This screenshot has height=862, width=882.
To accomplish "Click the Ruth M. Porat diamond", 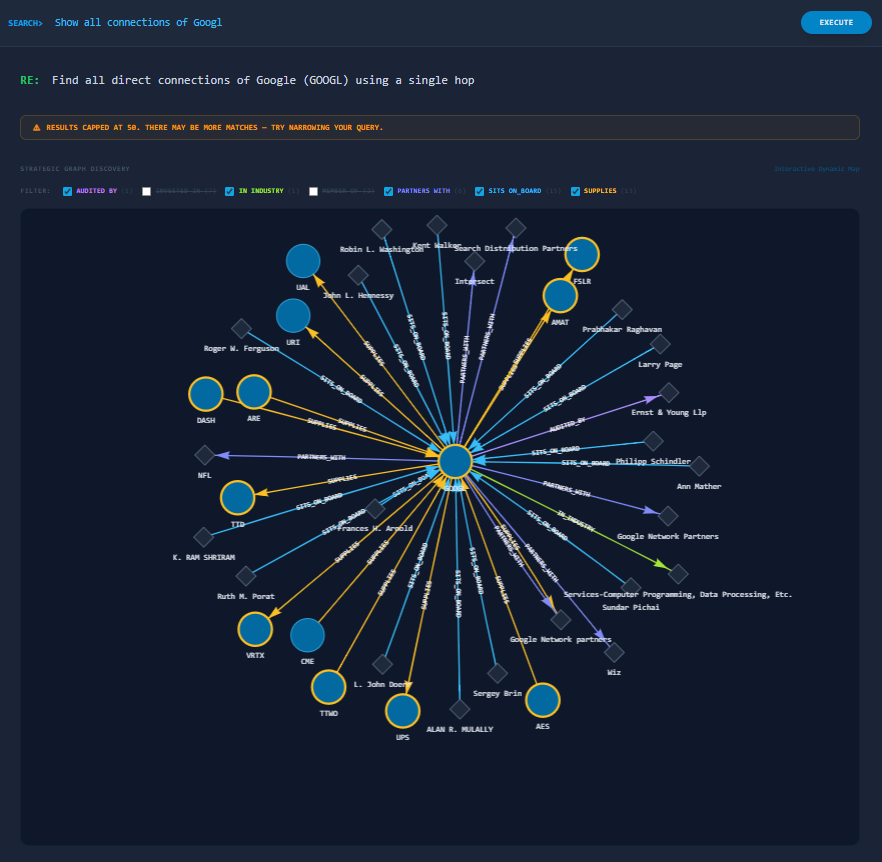I will 246,576.
